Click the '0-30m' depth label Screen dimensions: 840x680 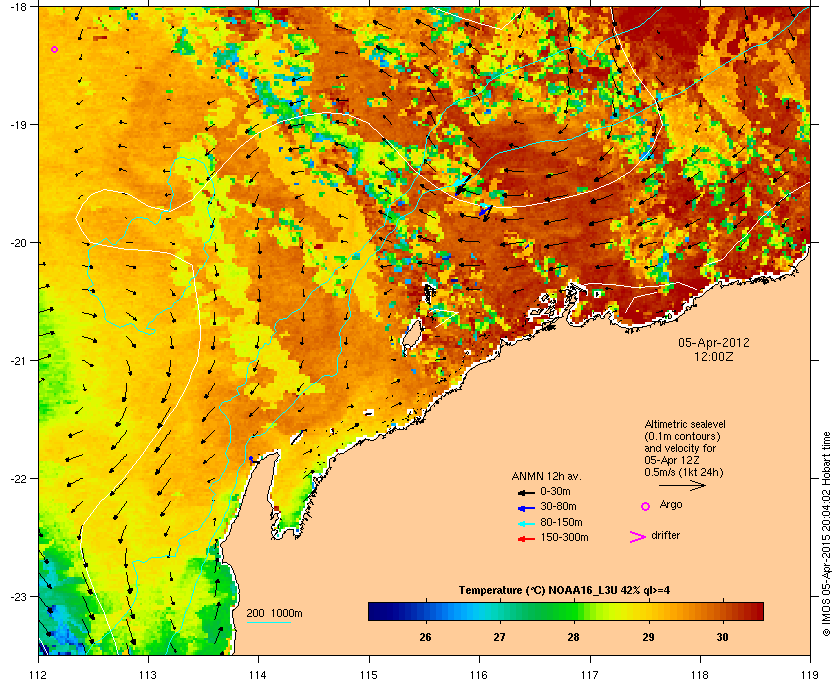(555, 491)
